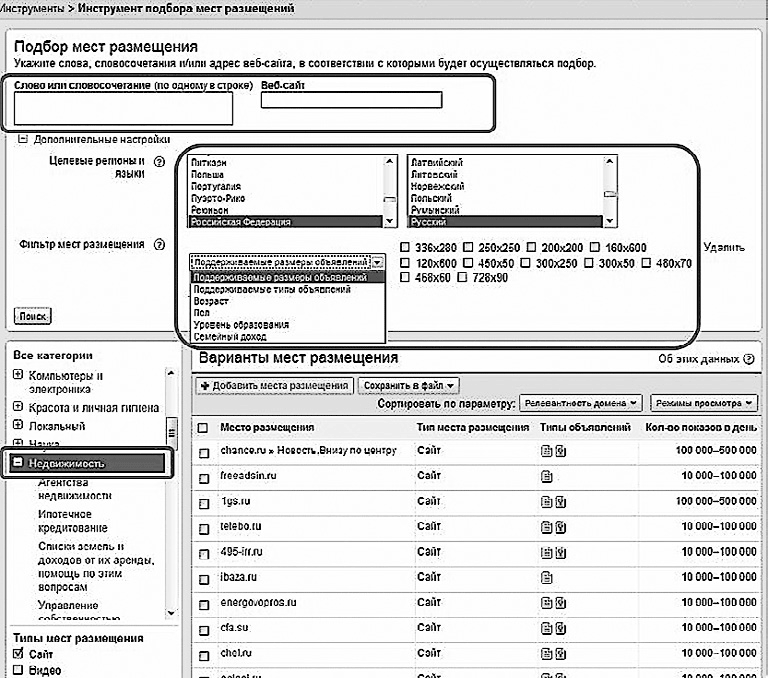Image resolution: width=768 pixels, height=678 pixels.
Task: Click Кол-во показов в день column header
Action: click(x=701, y=427)
